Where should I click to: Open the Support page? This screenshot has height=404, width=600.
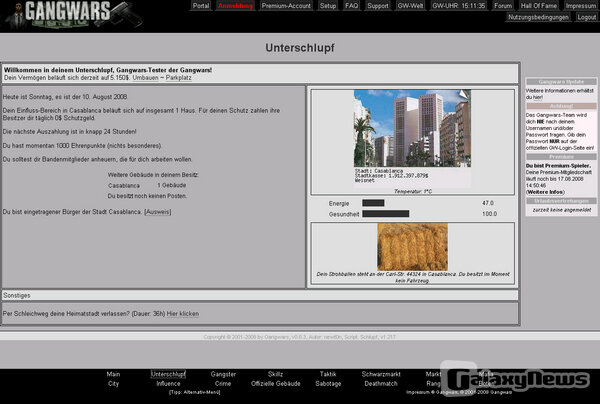pyautogui.click(x=378, y=6)
